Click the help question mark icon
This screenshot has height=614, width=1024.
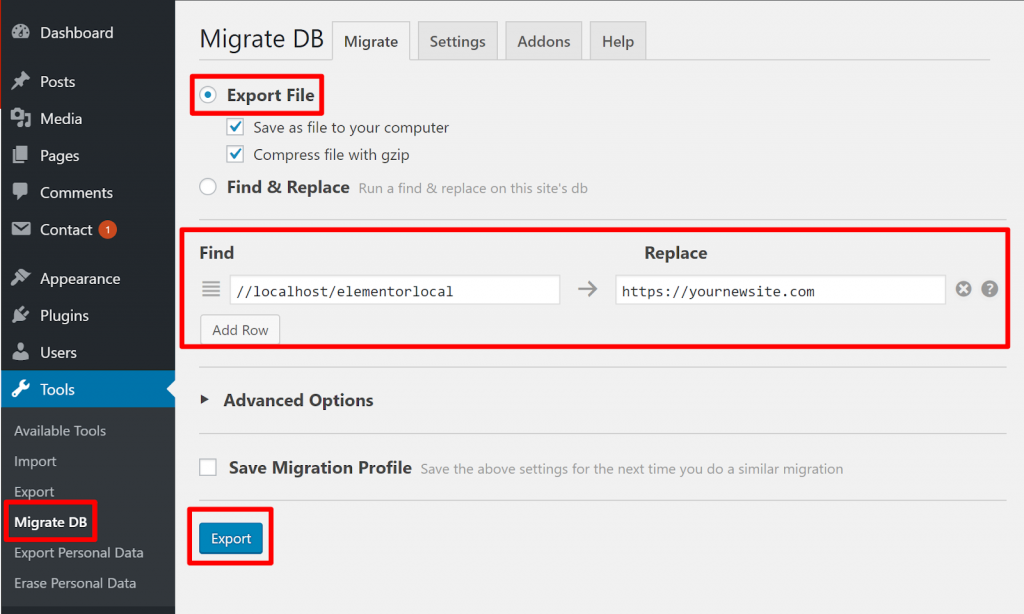(x=989, y=289)
